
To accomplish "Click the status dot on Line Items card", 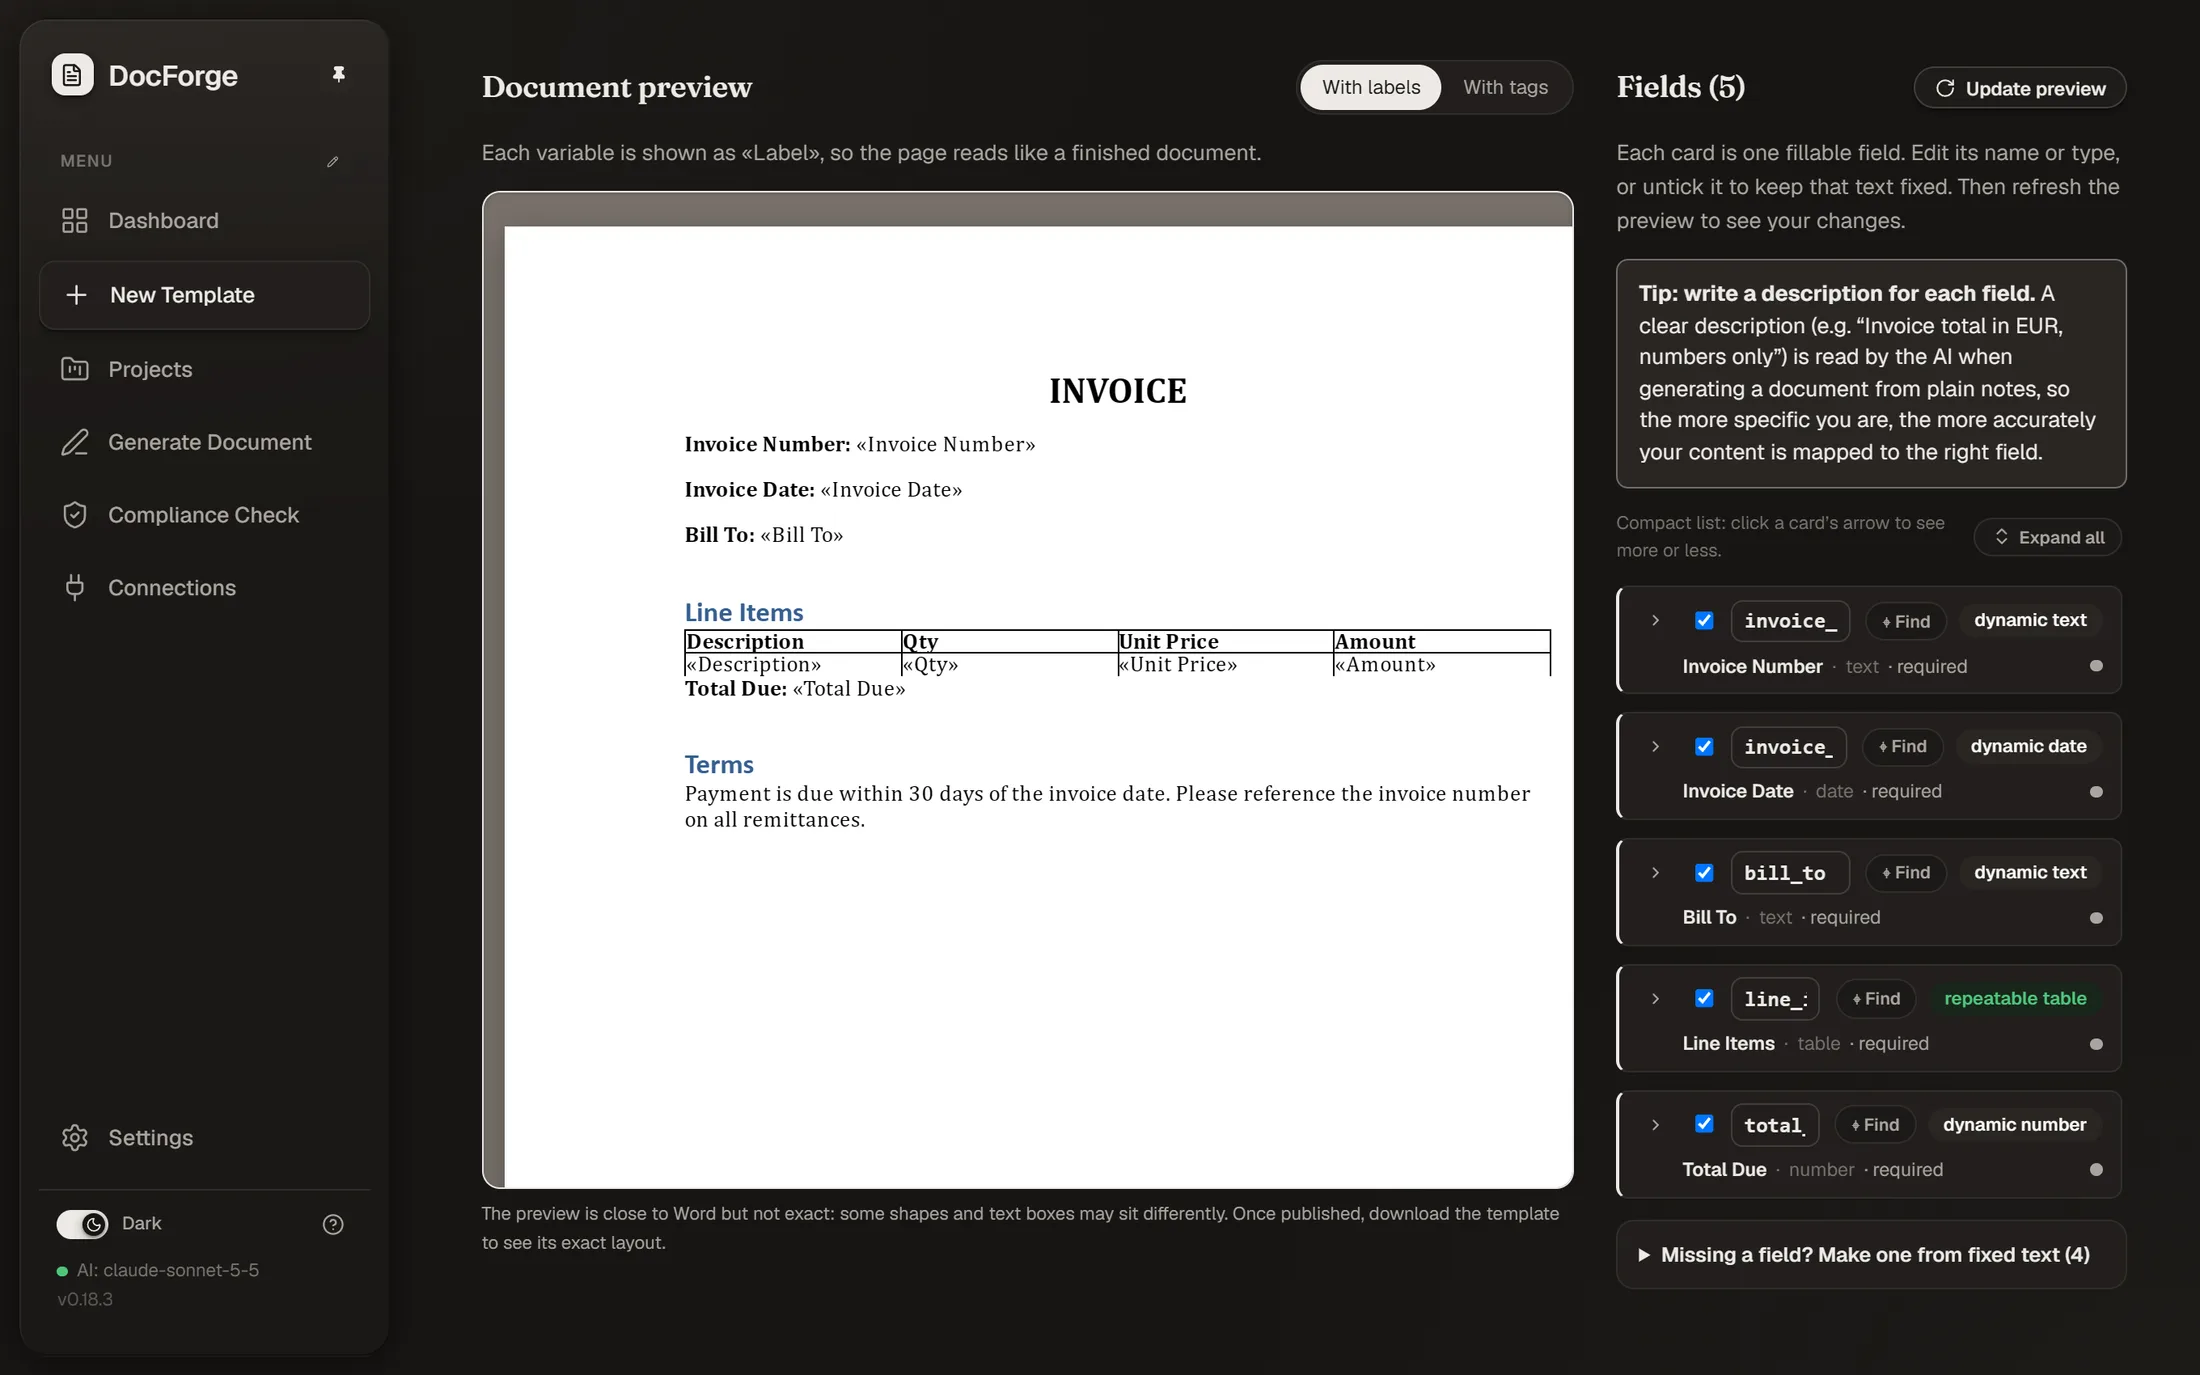I will pyautogui.click(x=2096, y=1044).
